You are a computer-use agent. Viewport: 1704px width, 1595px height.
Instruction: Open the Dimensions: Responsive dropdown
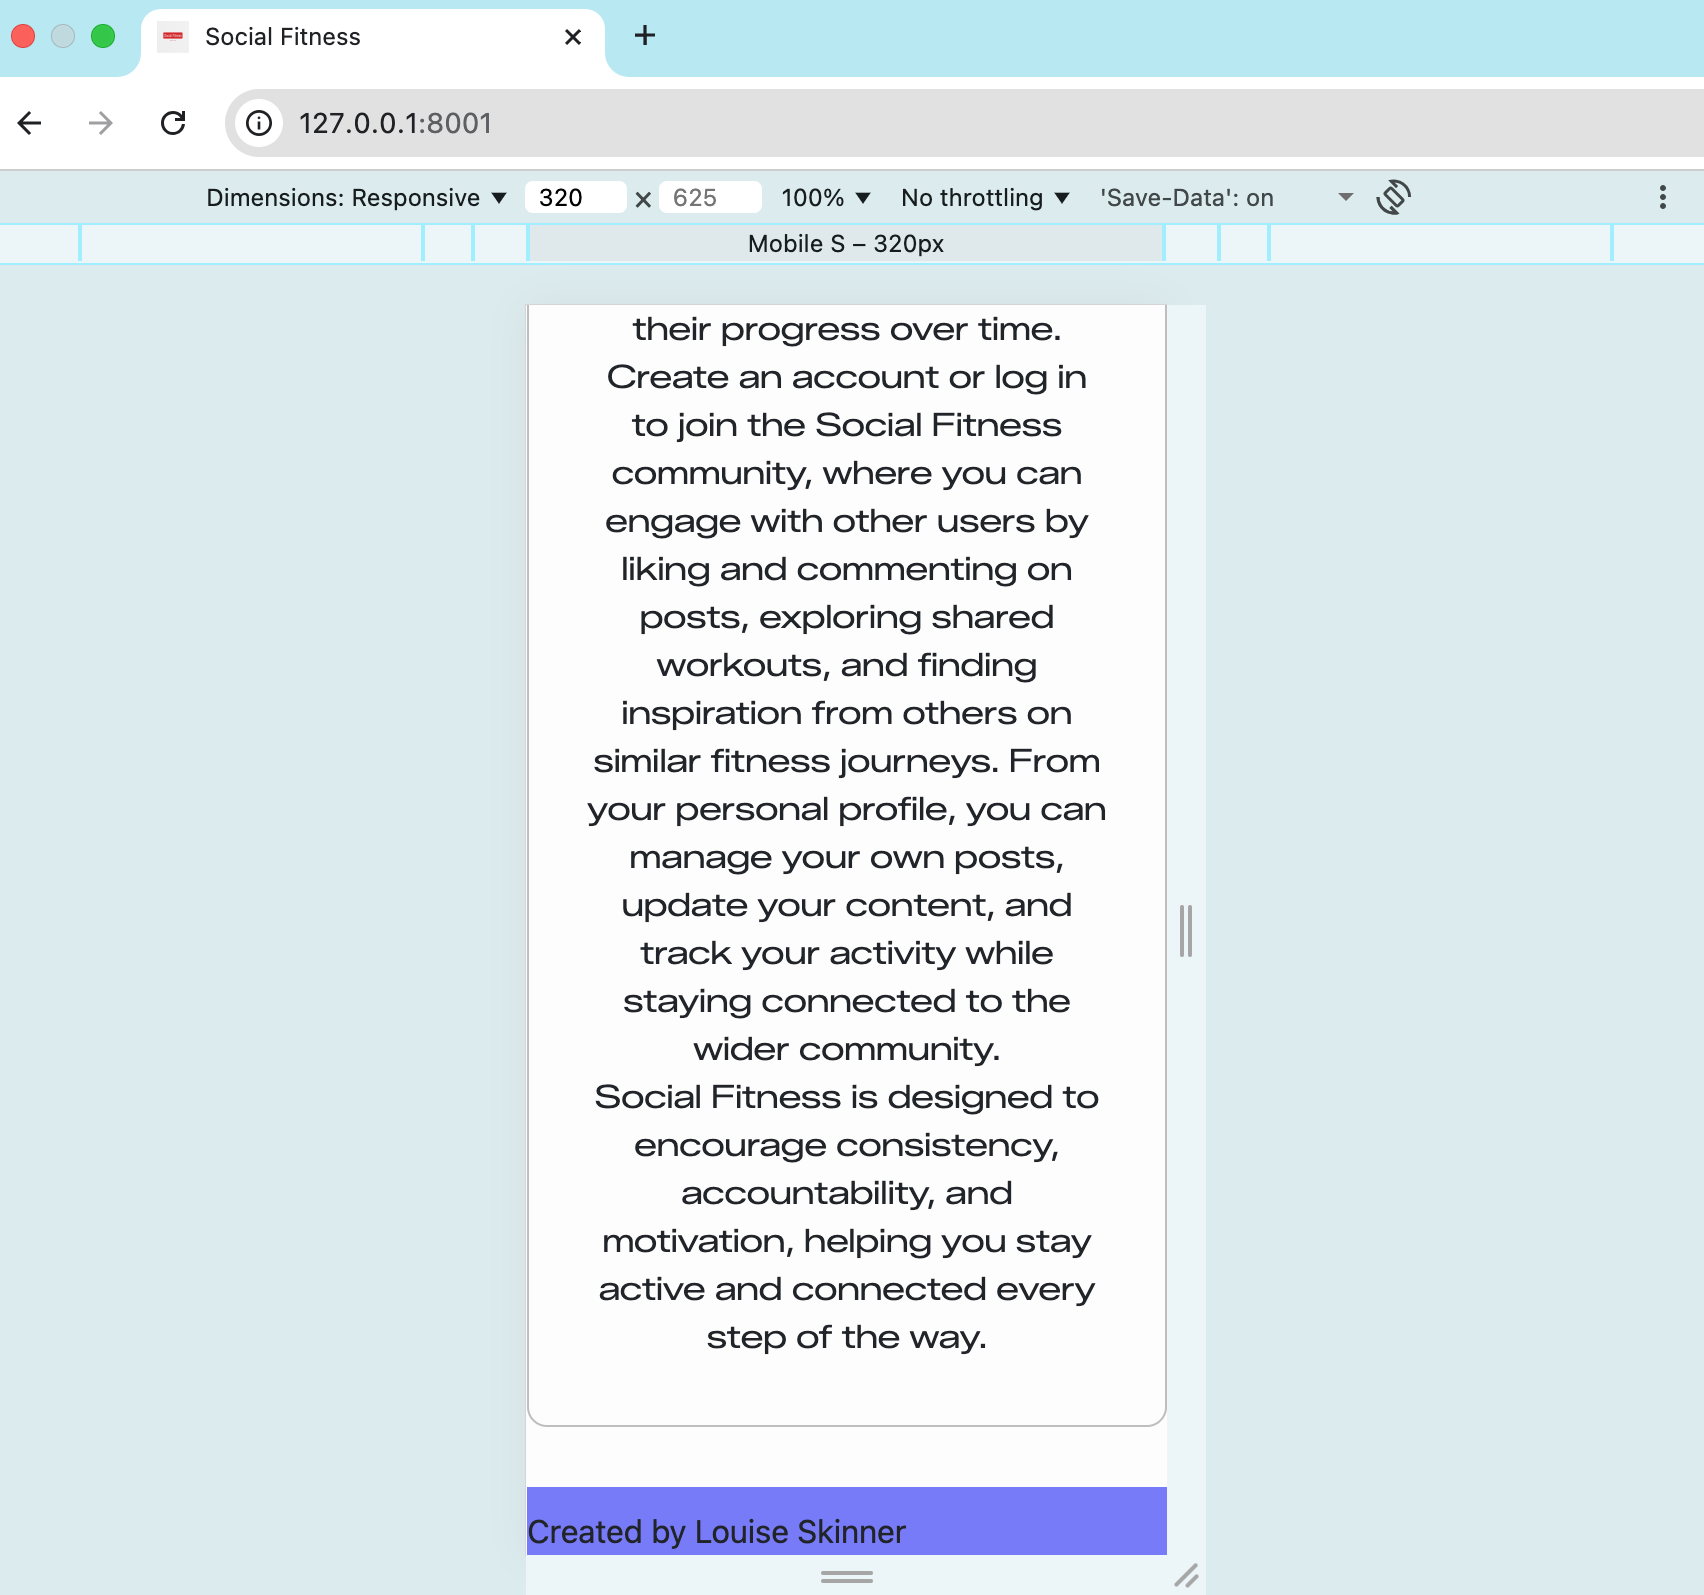355,197
